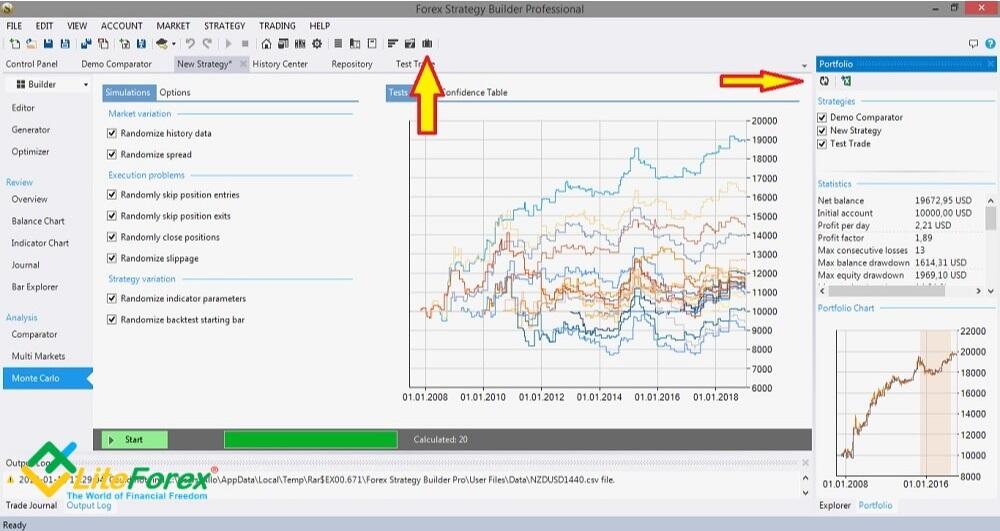
Task: Click the briefcase Portfolio toolbar icon
Action: (x=427, y=43)
